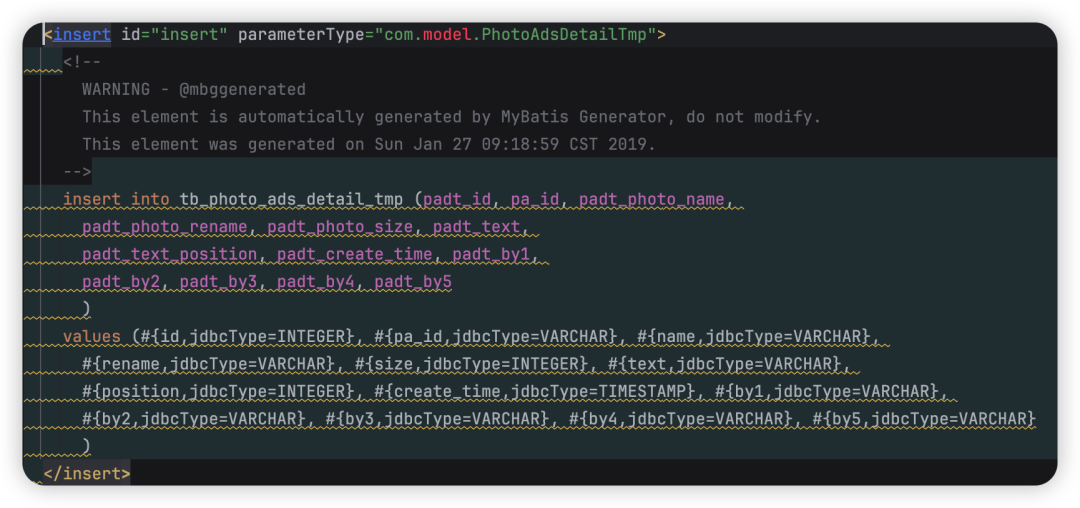The height and width of the screenshot is (508, 1080).
Task: Click the #{rename,jdbcType=VARCHAR} parameter
Action: click(x=208, y=363)
